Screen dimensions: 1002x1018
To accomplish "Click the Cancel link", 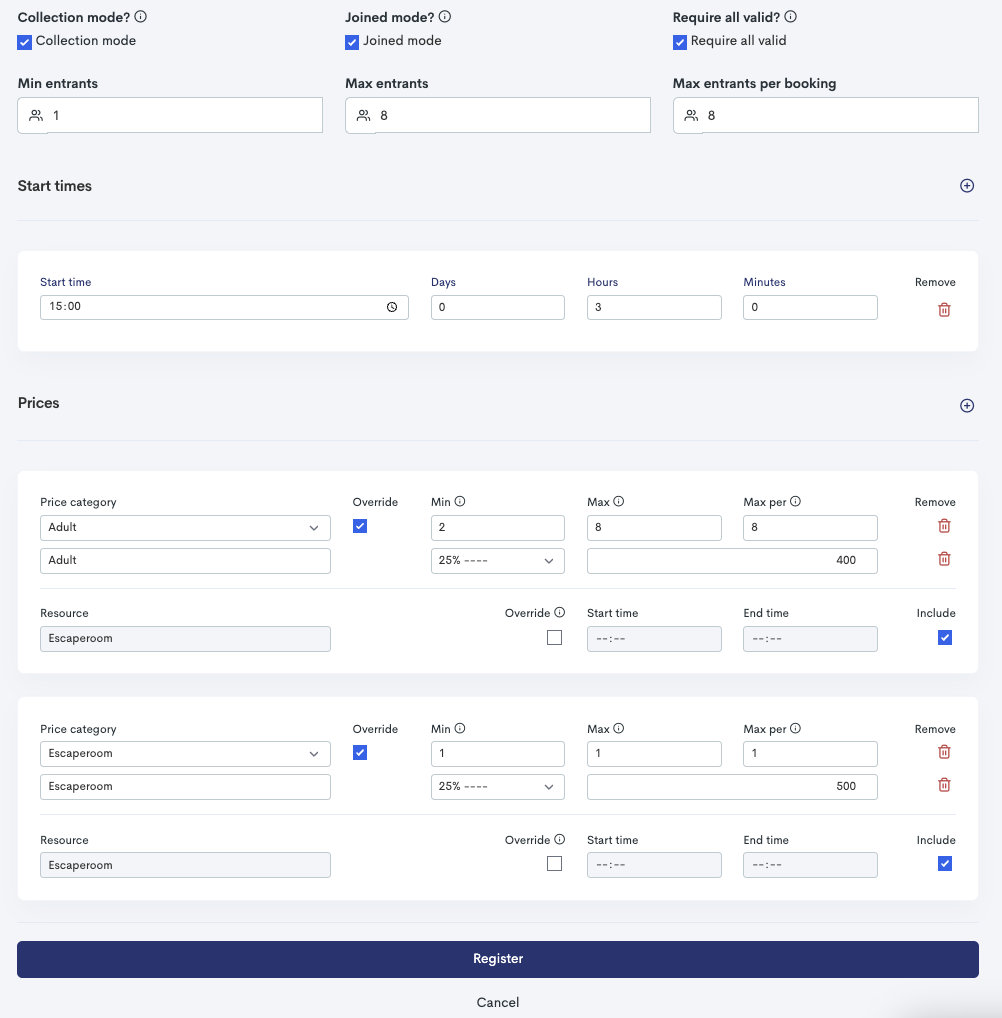I will [497, 1002].
